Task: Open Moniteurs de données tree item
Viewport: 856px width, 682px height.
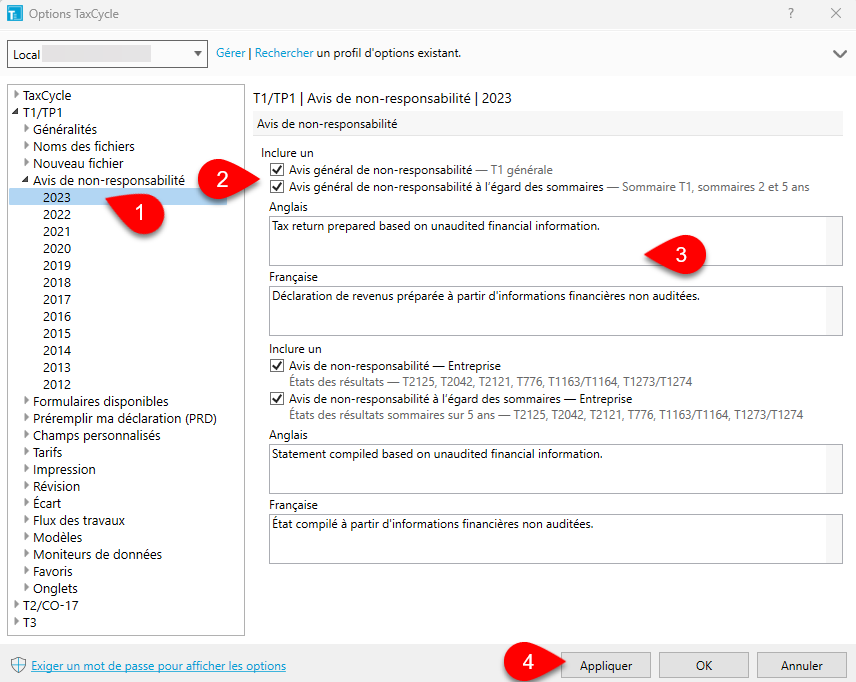Action: click(x=97, y=554)
